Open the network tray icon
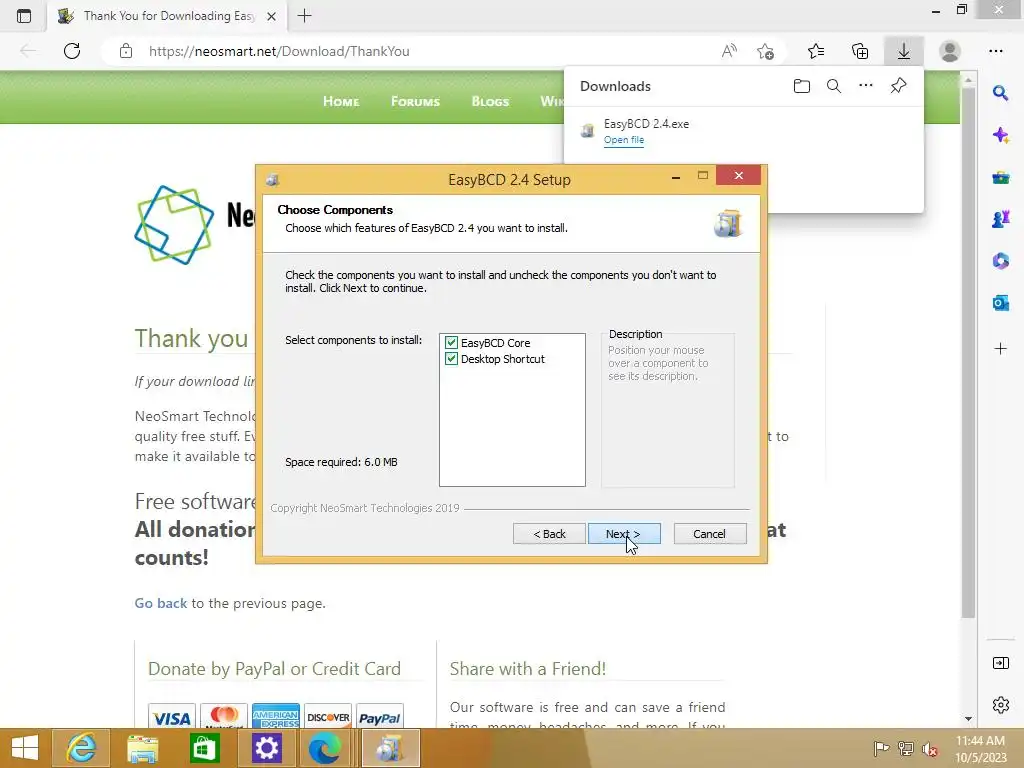This screenshot has width=1024, height=768. coord(906,748)
